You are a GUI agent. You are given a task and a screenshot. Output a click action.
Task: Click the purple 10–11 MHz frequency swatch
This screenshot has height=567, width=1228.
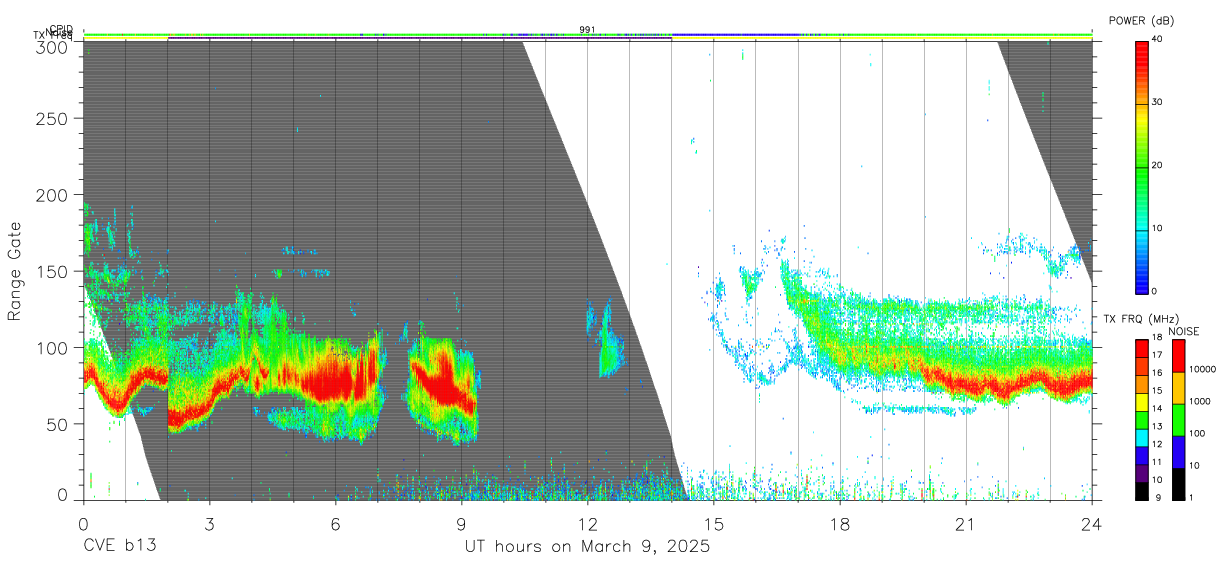point(1141,472)
